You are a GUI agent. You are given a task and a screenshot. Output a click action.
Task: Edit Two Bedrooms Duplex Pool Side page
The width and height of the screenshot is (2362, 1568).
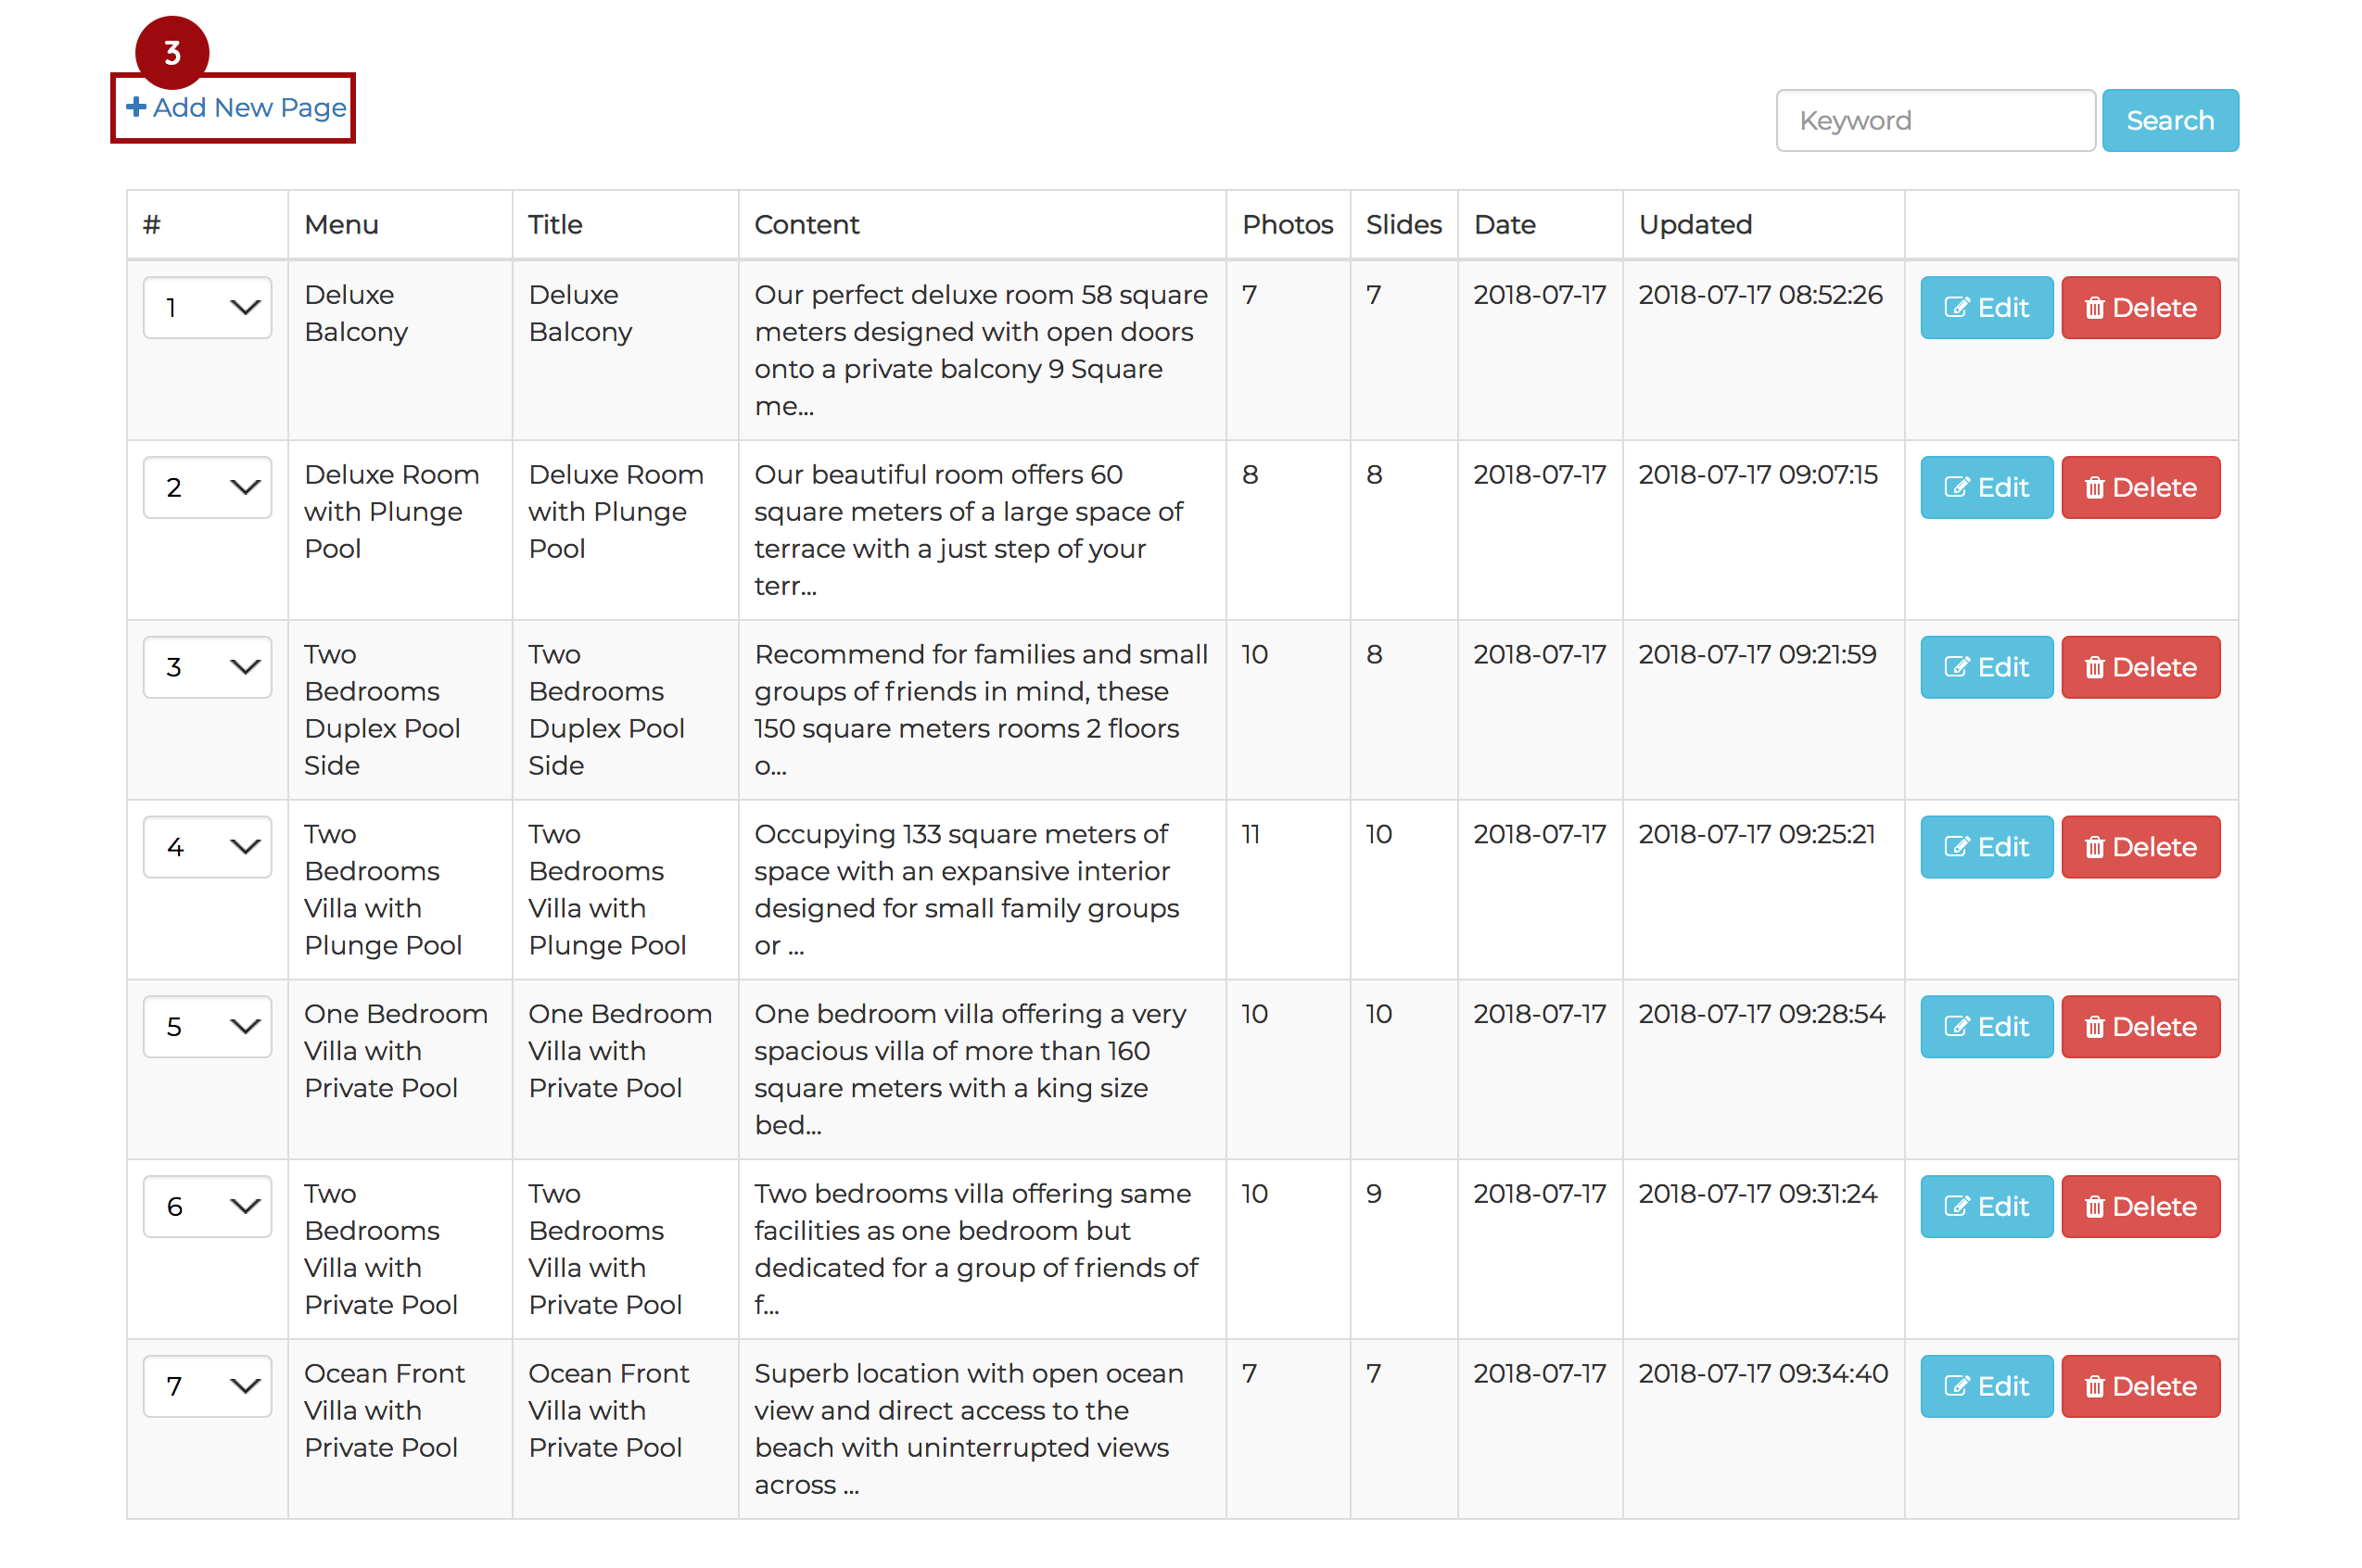coord(1986,667)
